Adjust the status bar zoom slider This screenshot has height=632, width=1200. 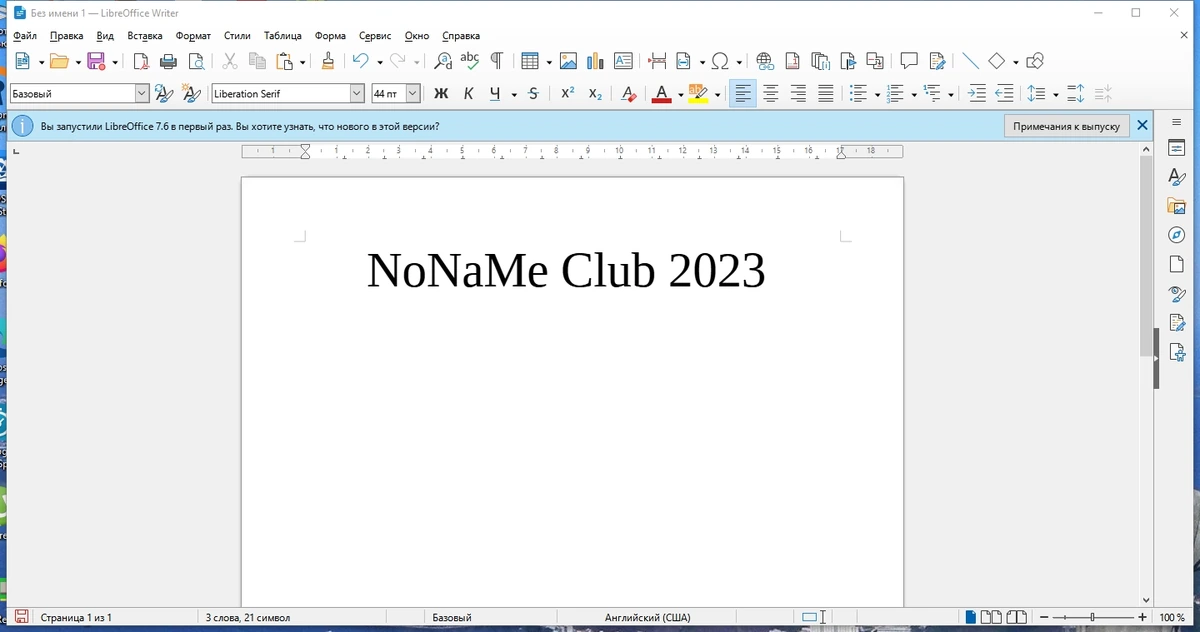(x=1092, y=618)
